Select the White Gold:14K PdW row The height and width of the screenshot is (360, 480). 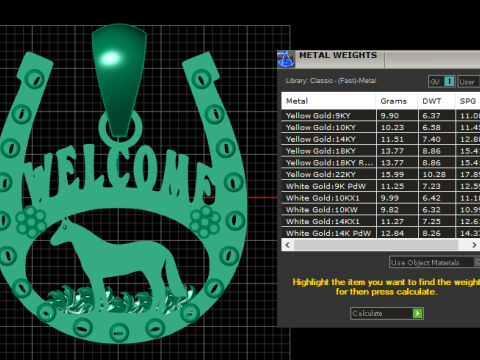381,233
